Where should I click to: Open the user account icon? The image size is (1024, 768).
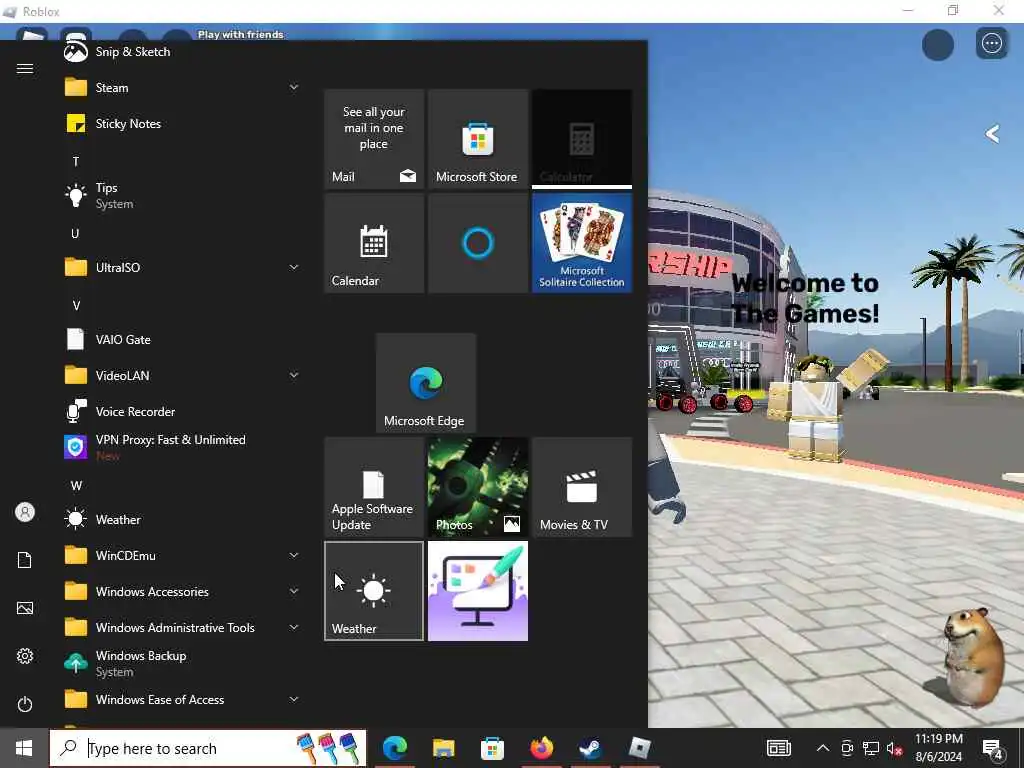pyautogui.click(x=25, y=512)
